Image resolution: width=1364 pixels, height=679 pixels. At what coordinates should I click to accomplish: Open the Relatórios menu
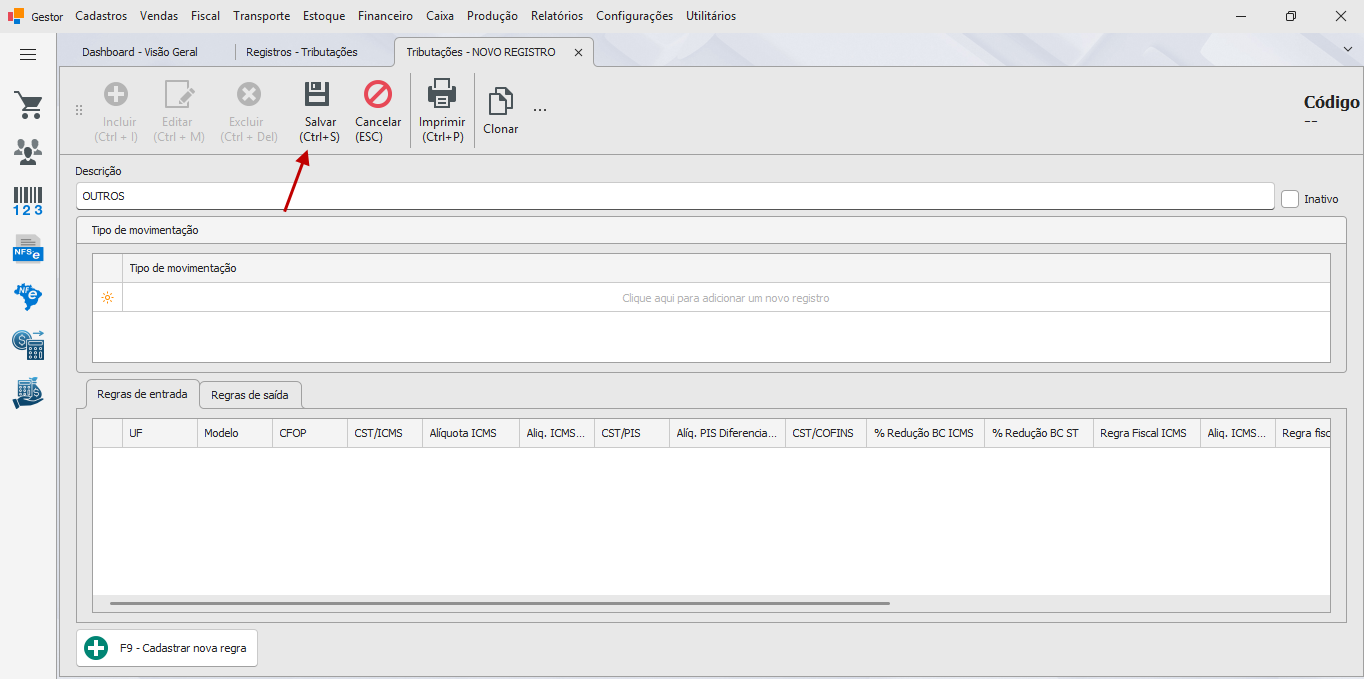pyautogui.click(x=557, y=16)
